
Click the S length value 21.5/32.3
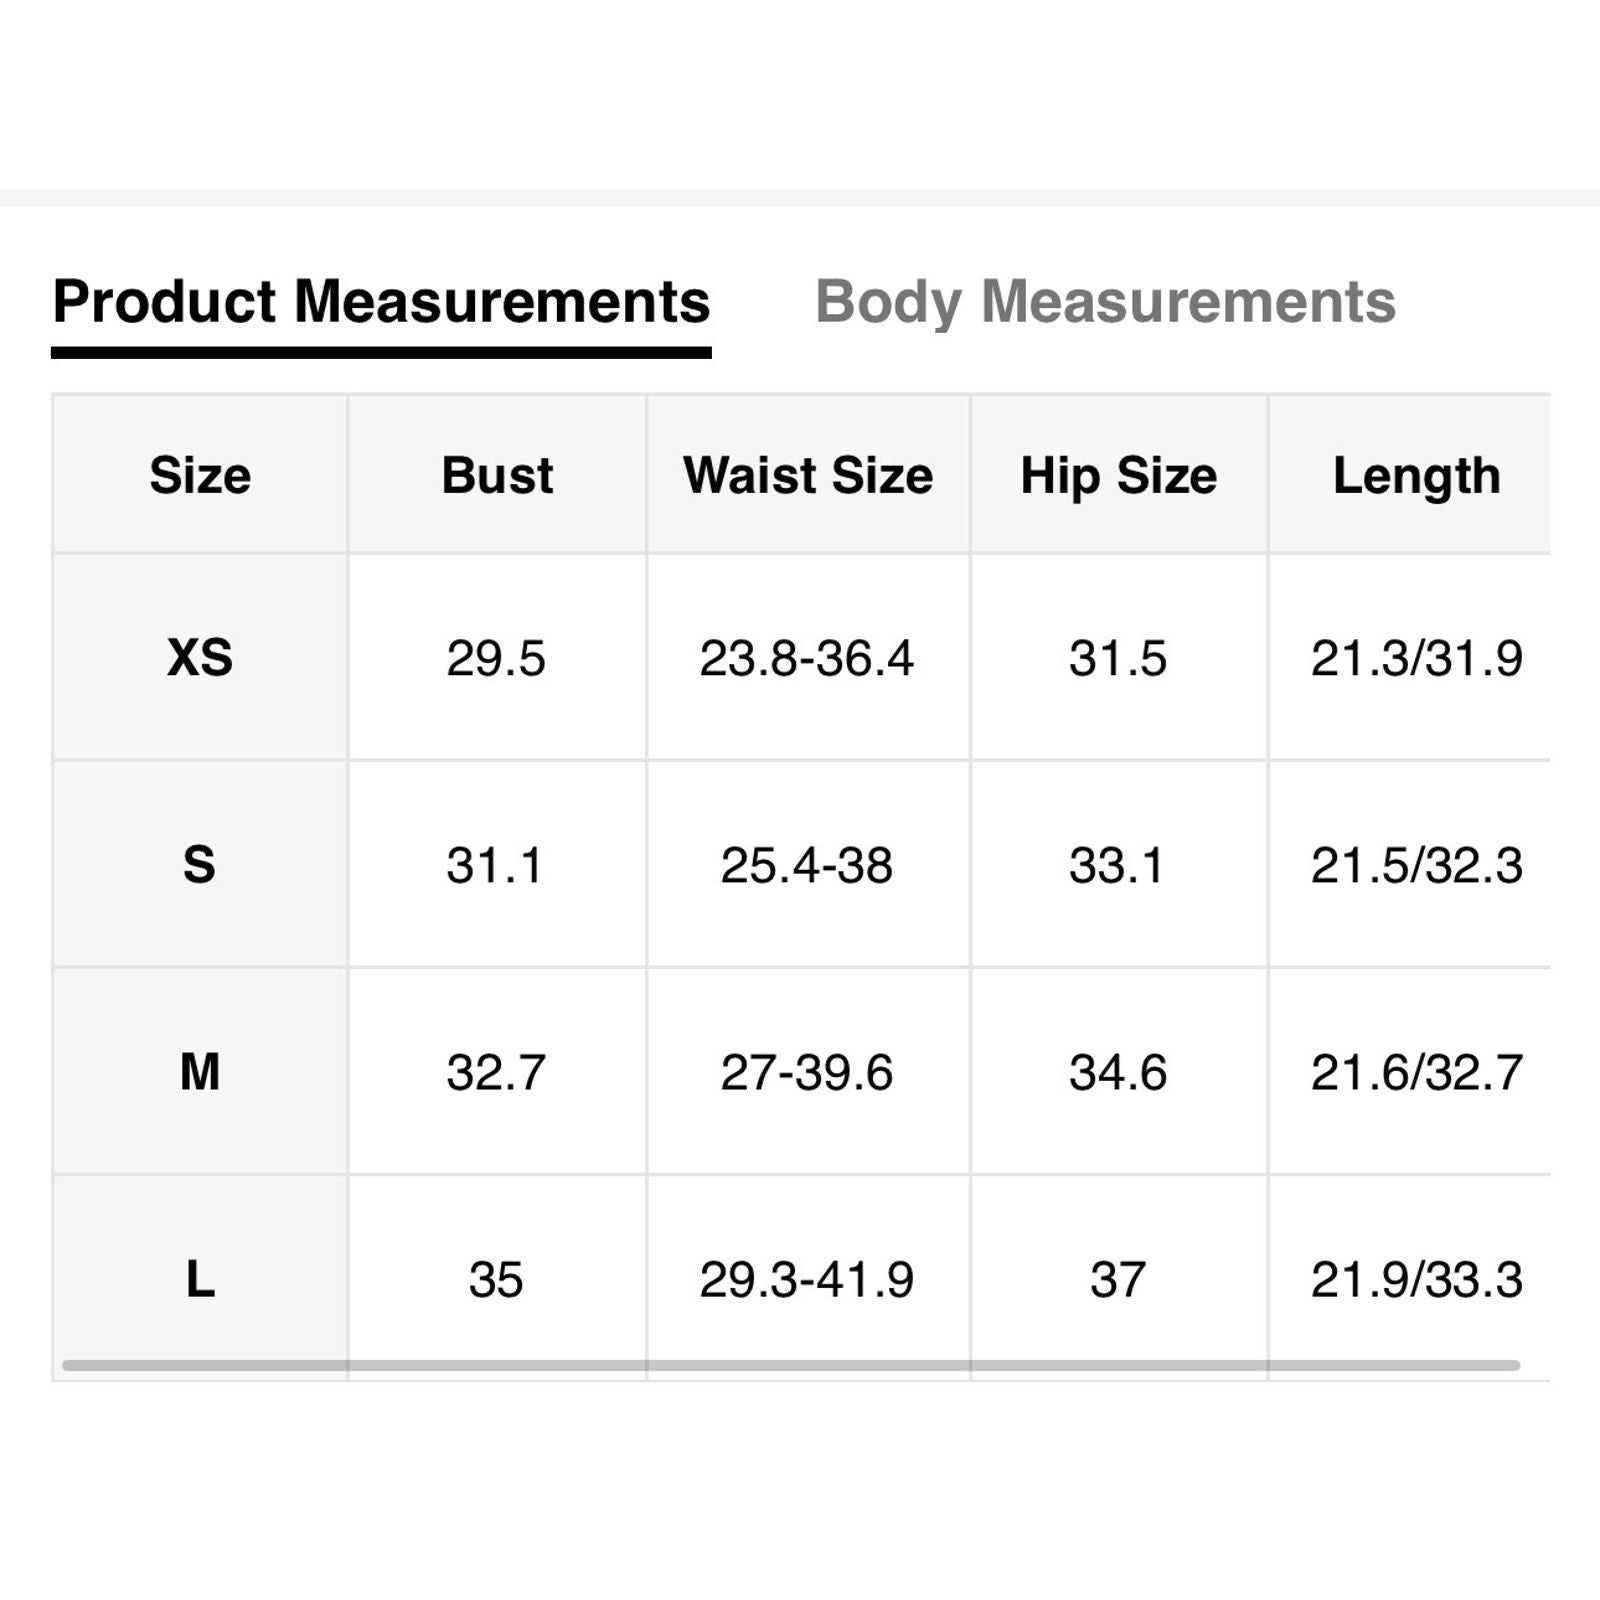pos(1416,865)
